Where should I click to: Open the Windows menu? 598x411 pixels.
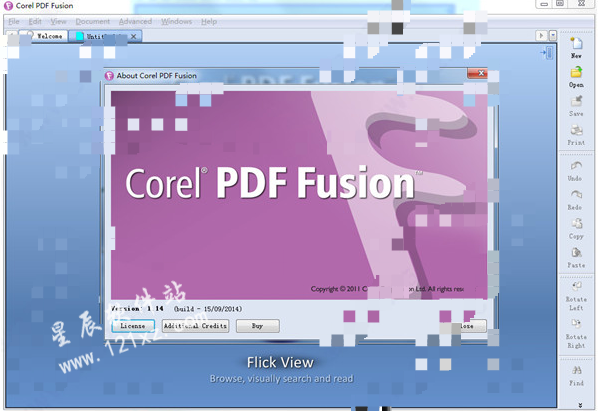click(176, 21)
